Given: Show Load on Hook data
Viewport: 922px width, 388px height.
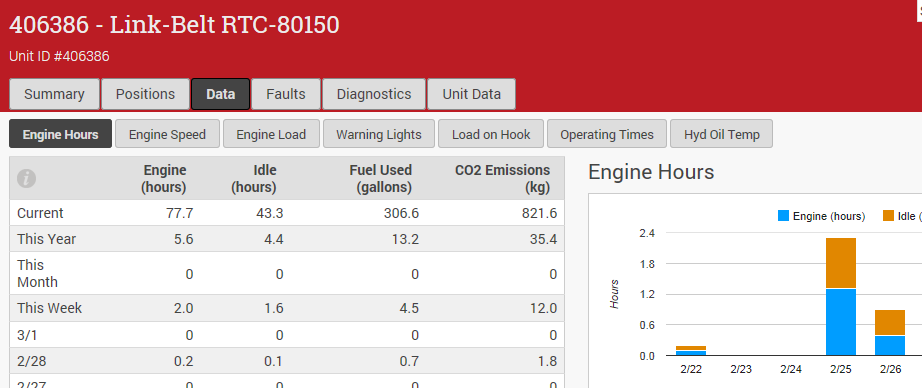Looking at the screenshot, I should click(491, 134).
